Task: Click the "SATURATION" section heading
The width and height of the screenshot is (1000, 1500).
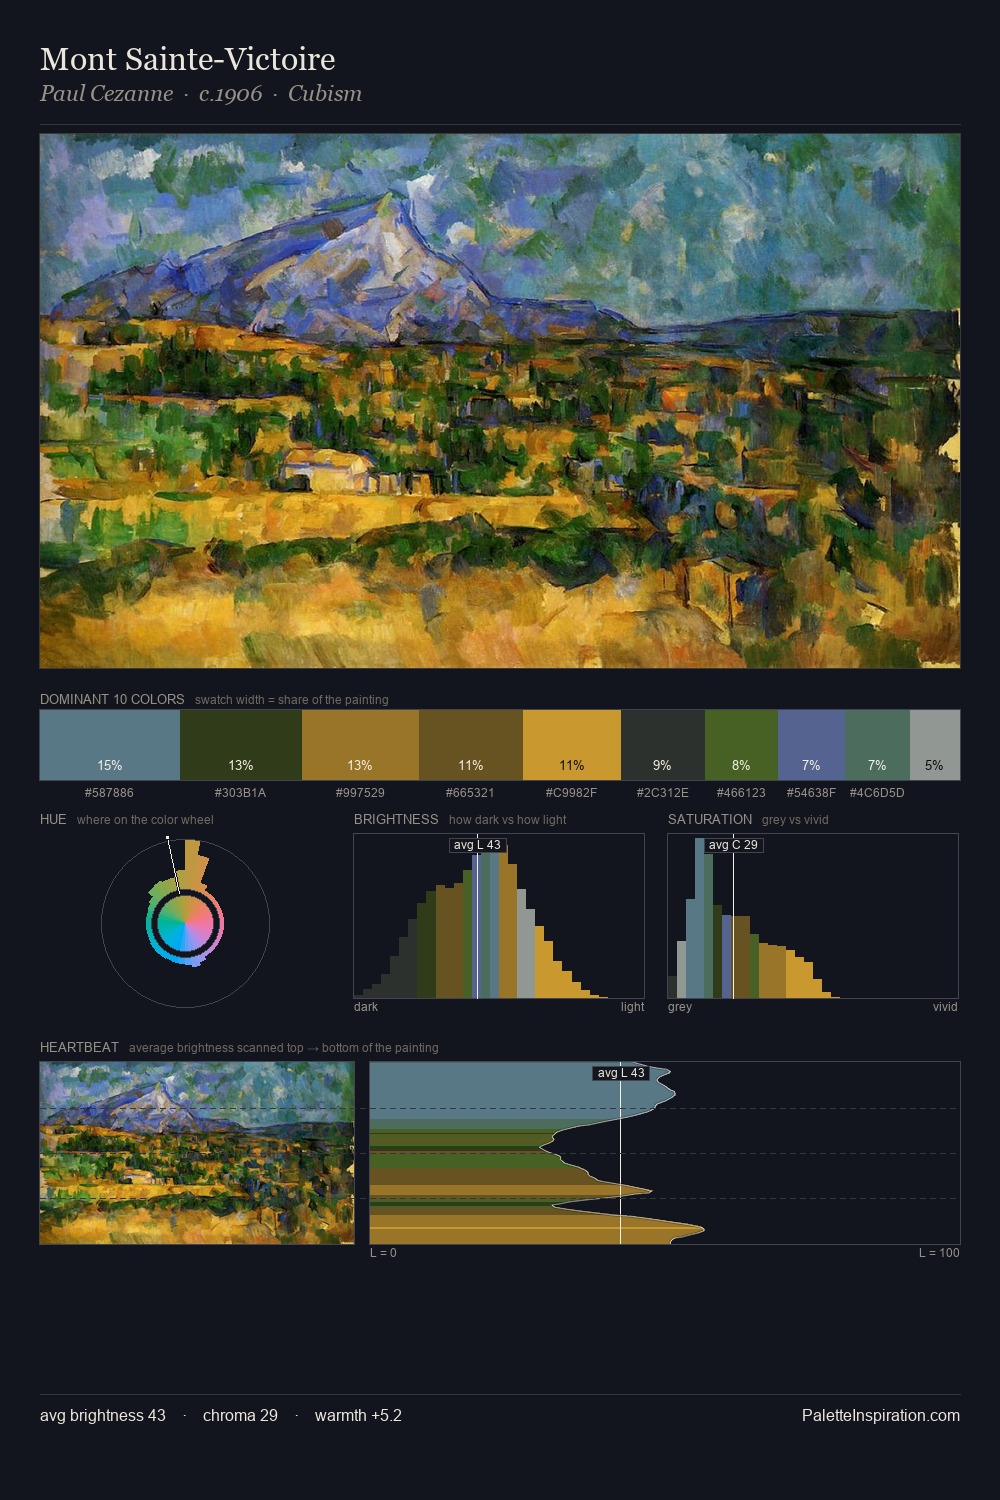Action: click(710, 819)
